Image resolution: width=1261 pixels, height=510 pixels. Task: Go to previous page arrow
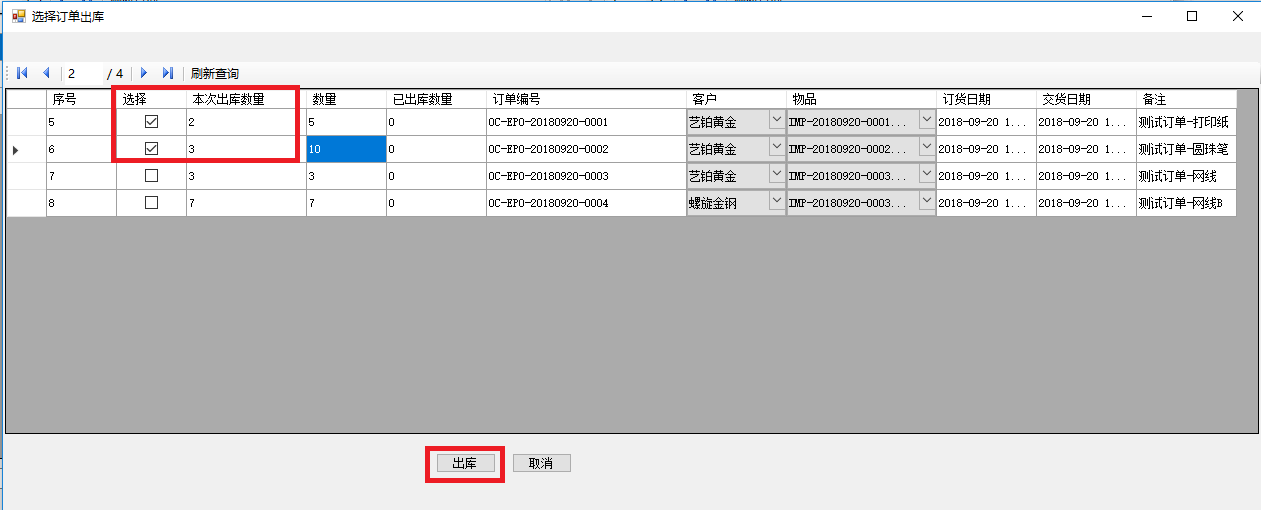(x=46, y=73)
